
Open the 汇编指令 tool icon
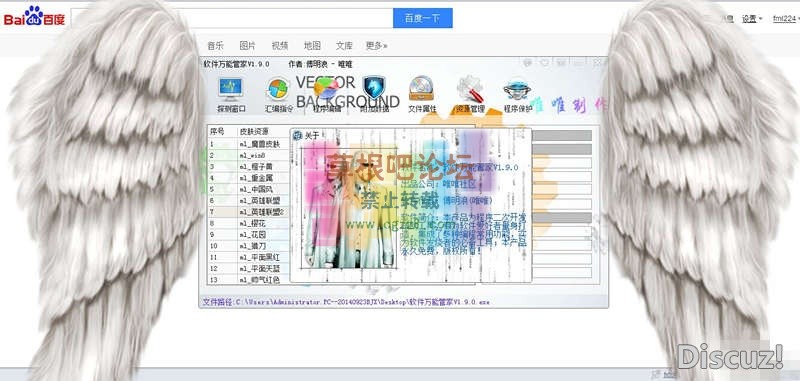(278, 89)
